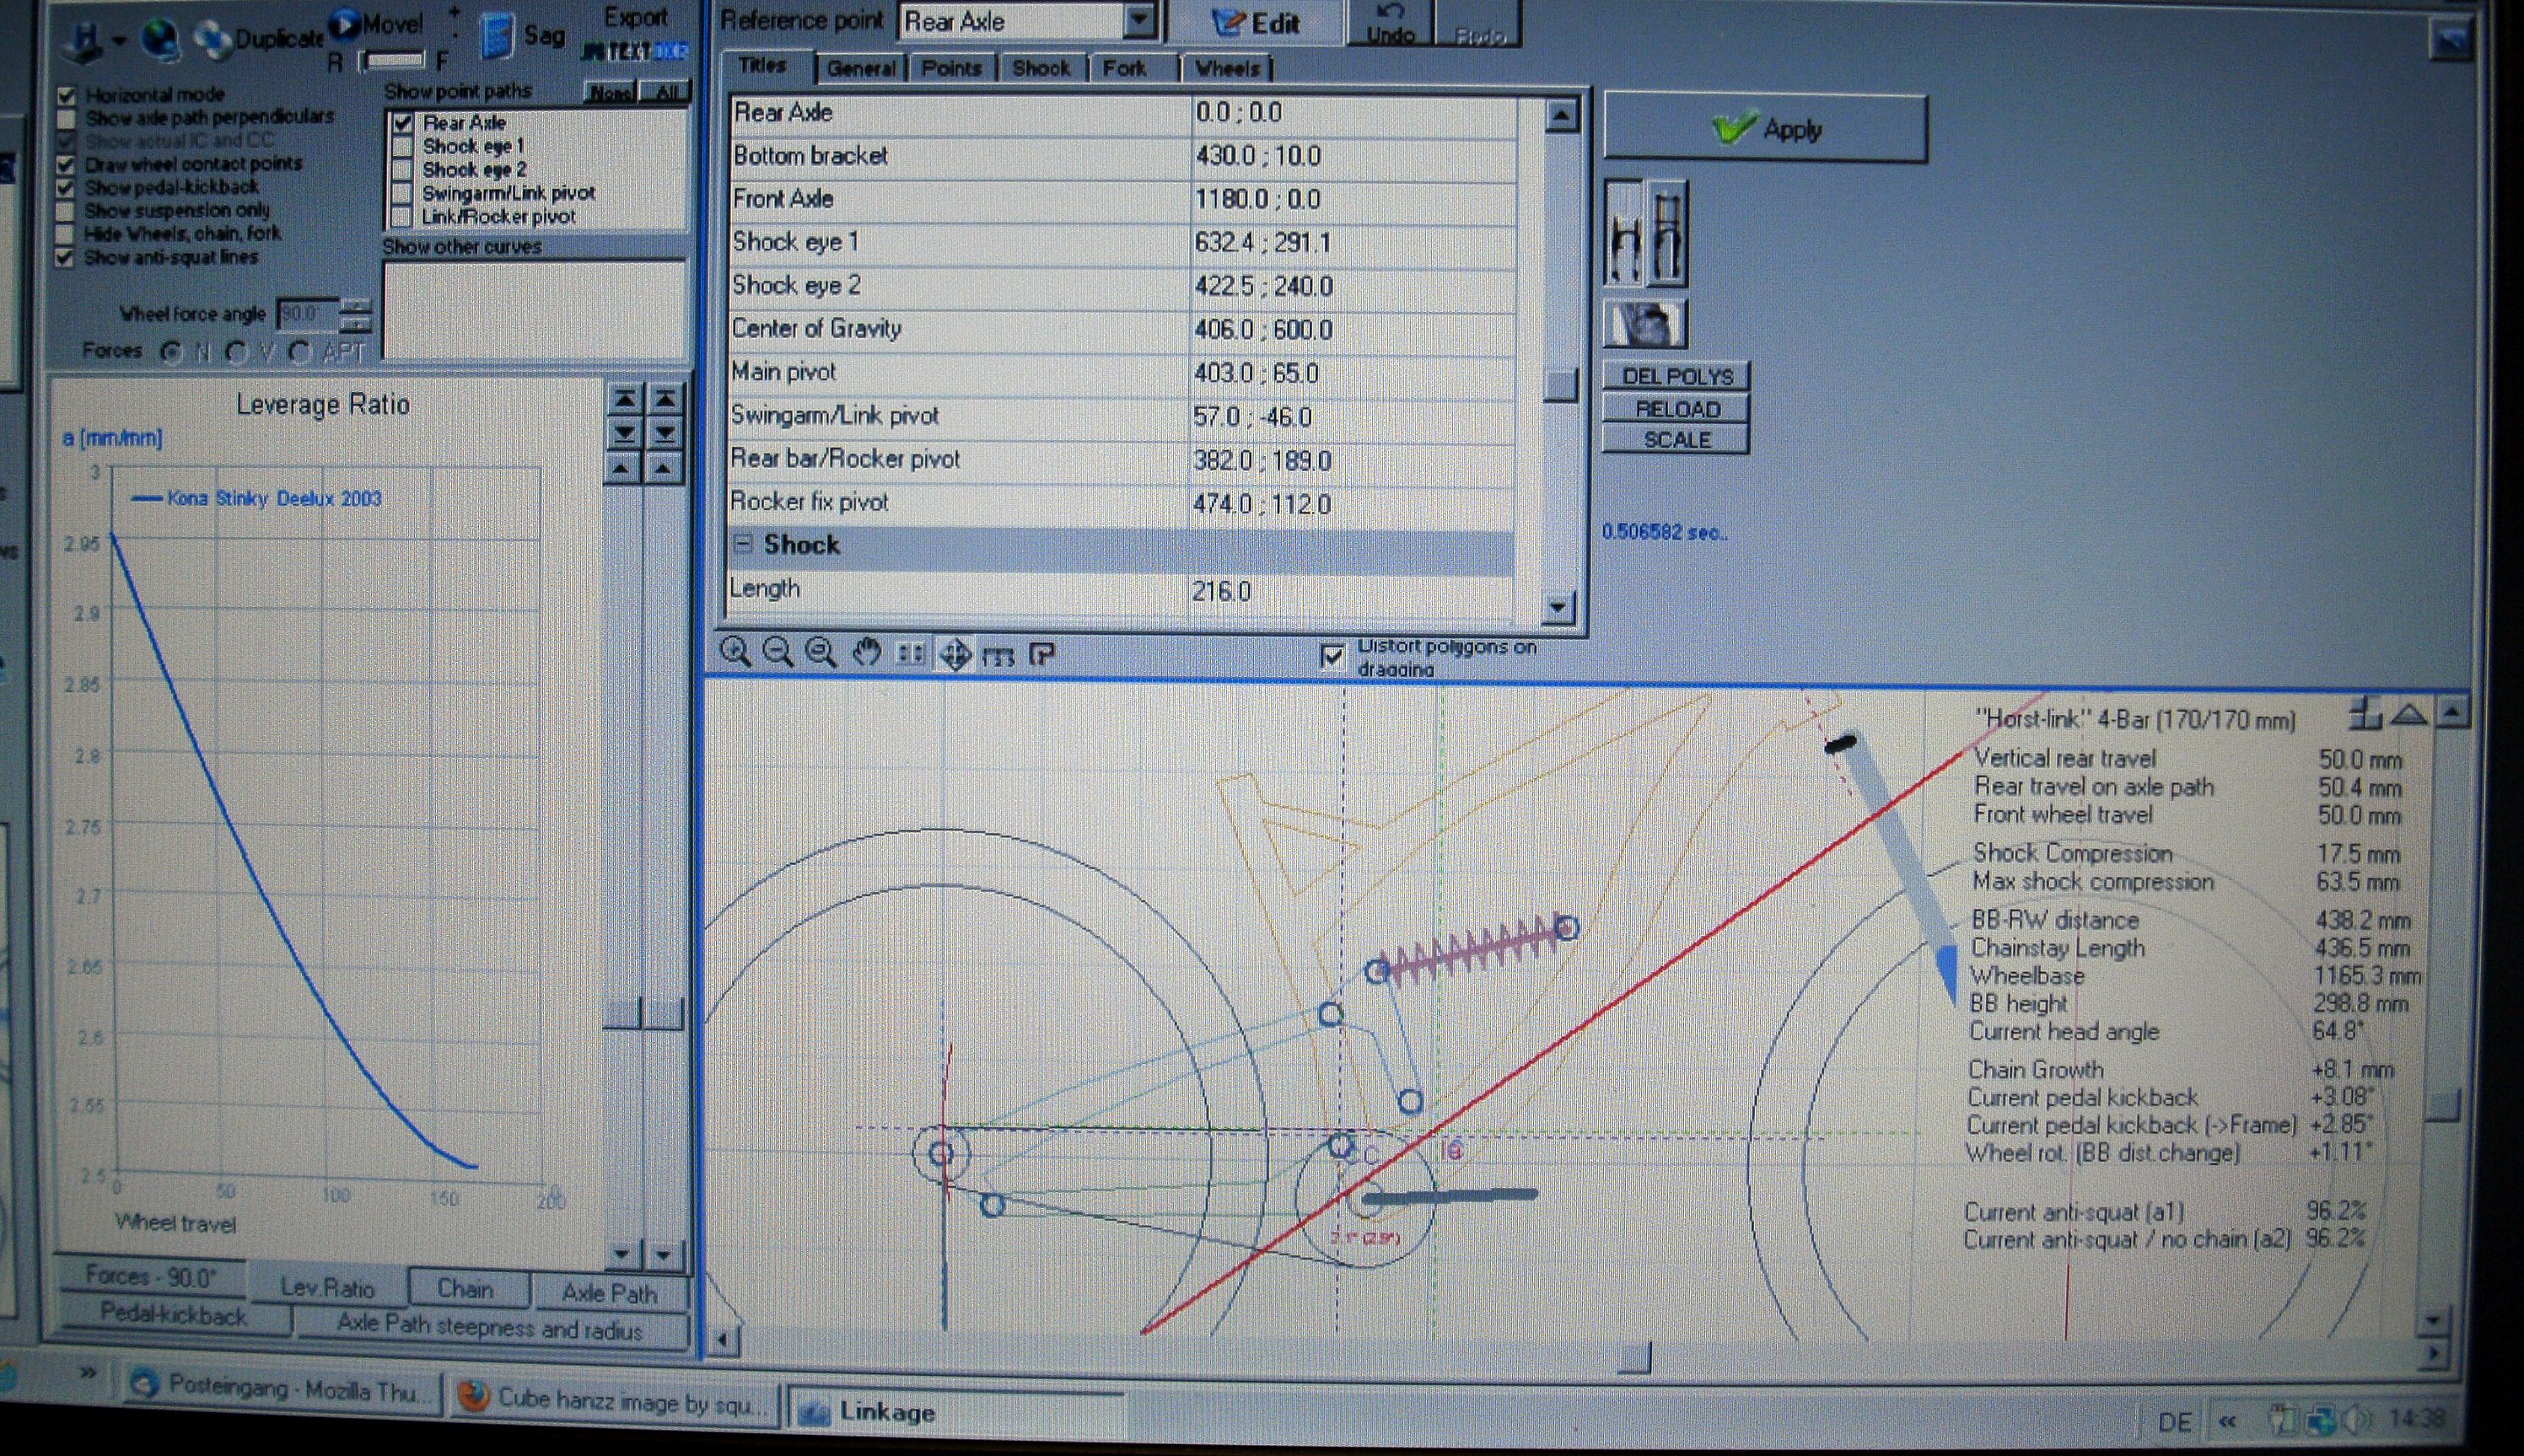
Task: Click the Zoom in magnifier icon
Action: (735, 652)
